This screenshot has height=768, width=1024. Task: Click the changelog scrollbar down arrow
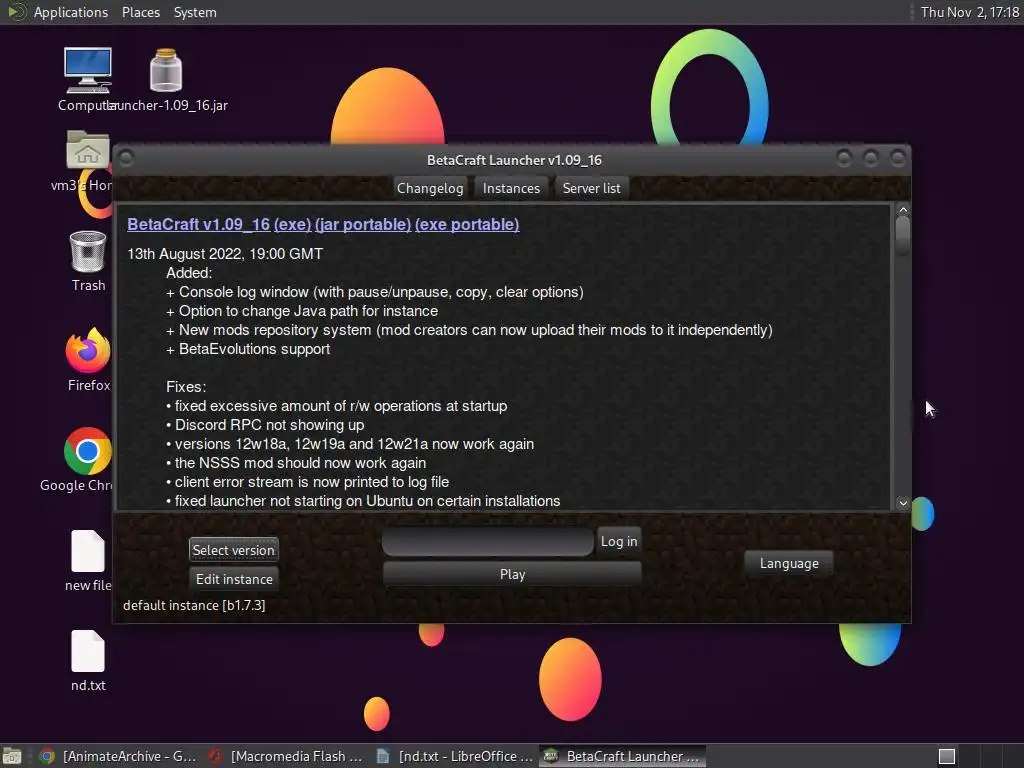click(x=903, y=503)
